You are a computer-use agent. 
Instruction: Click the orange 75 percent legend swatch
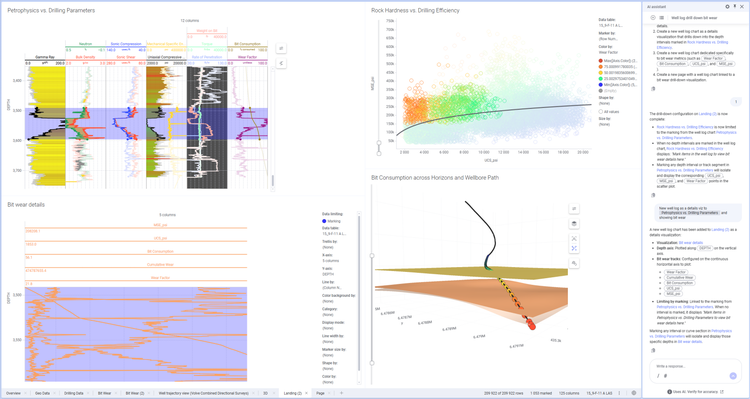coord(601,67)
